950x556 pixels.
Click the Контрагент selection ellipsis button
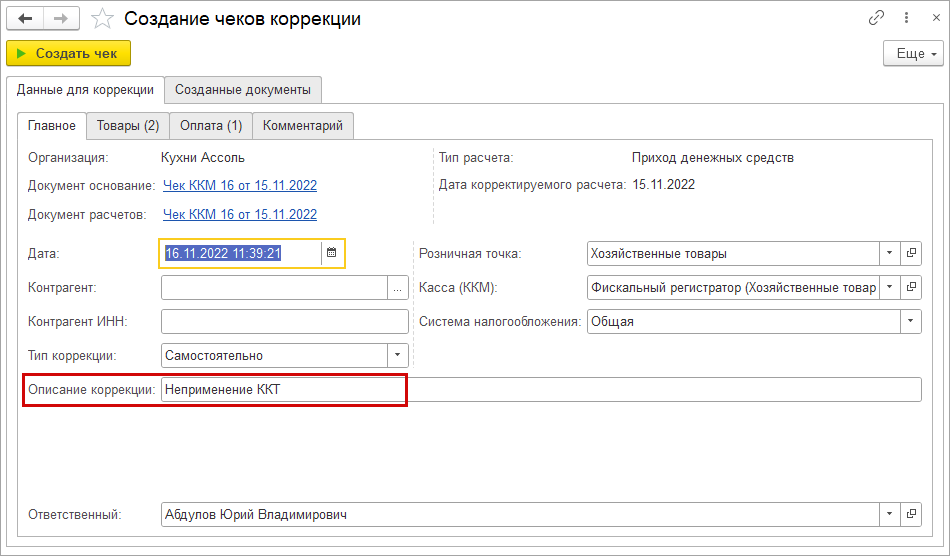click(398, 288)
